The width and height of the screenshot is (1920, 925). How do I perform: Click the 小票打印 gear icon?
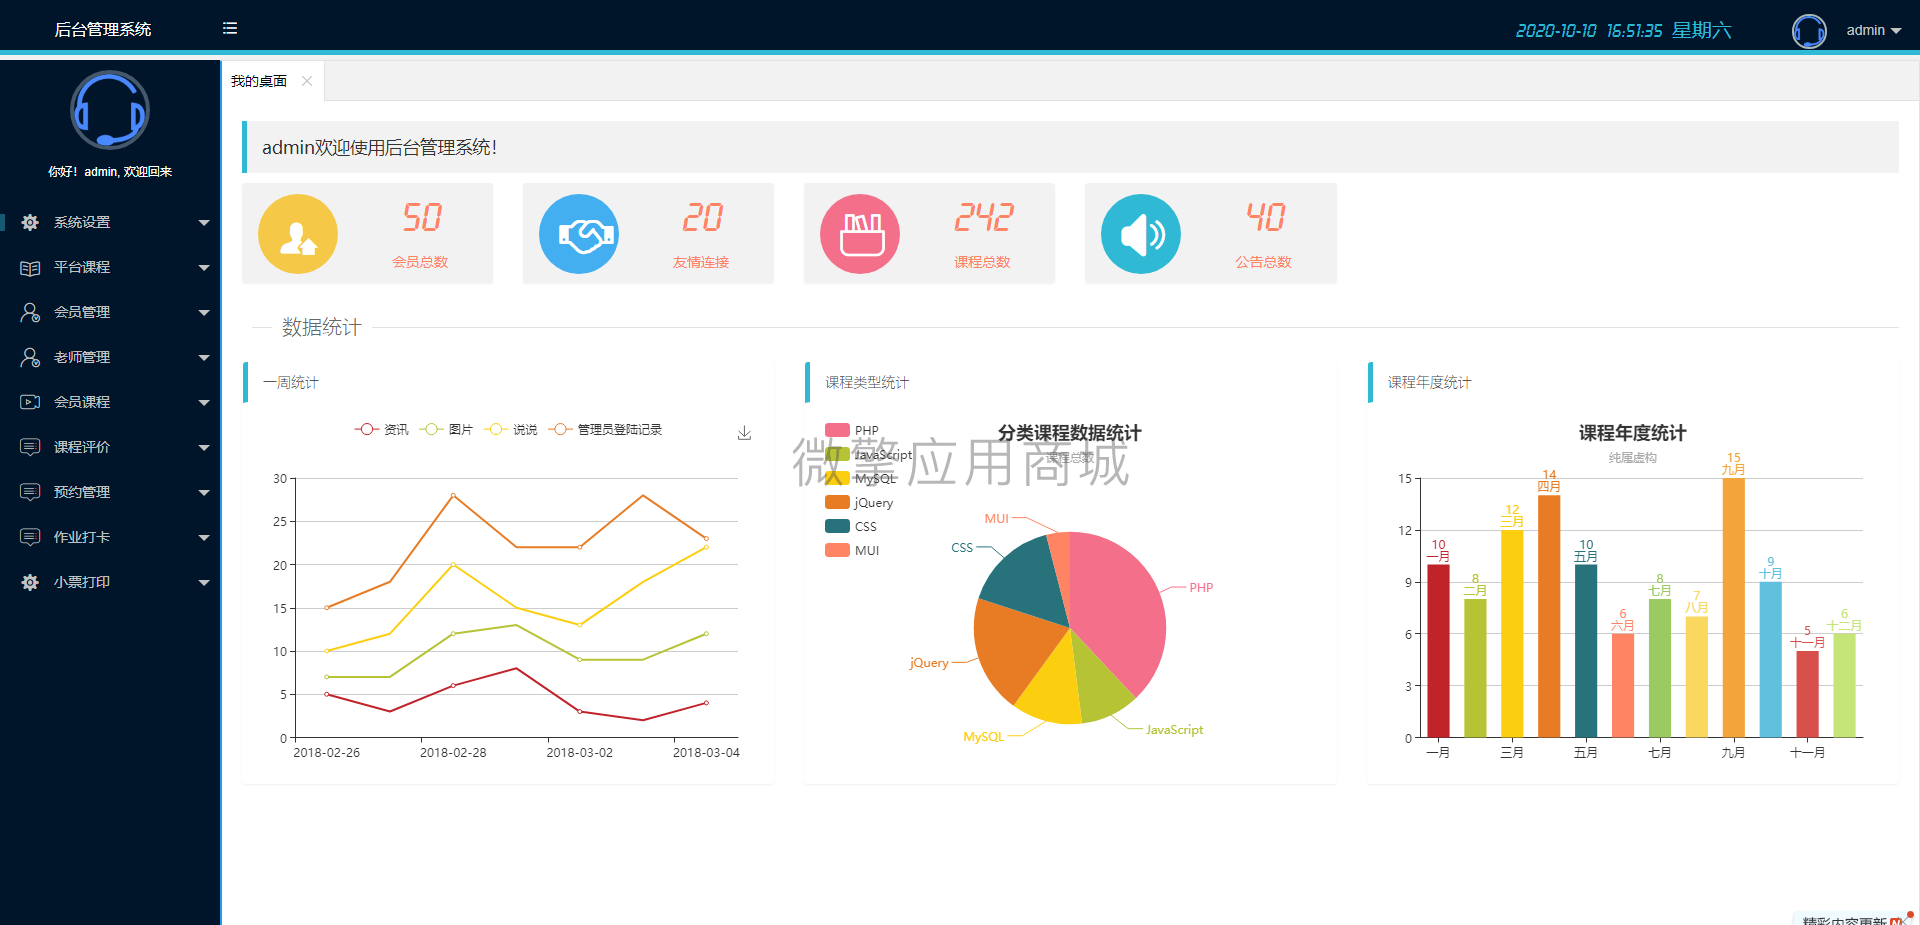click(x=30, y=582)
